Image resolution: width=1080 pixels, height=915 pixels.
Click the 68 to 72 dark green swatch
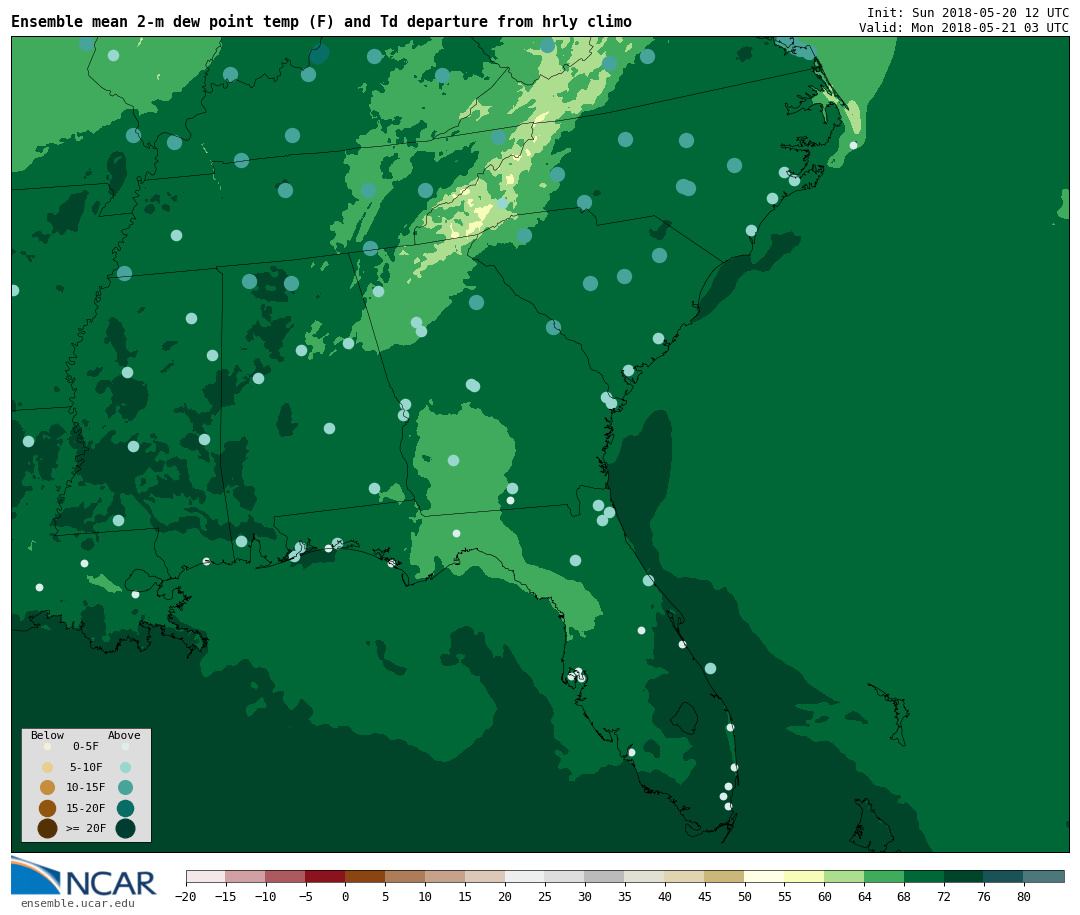pyautogui.click(x=925, y=876)
